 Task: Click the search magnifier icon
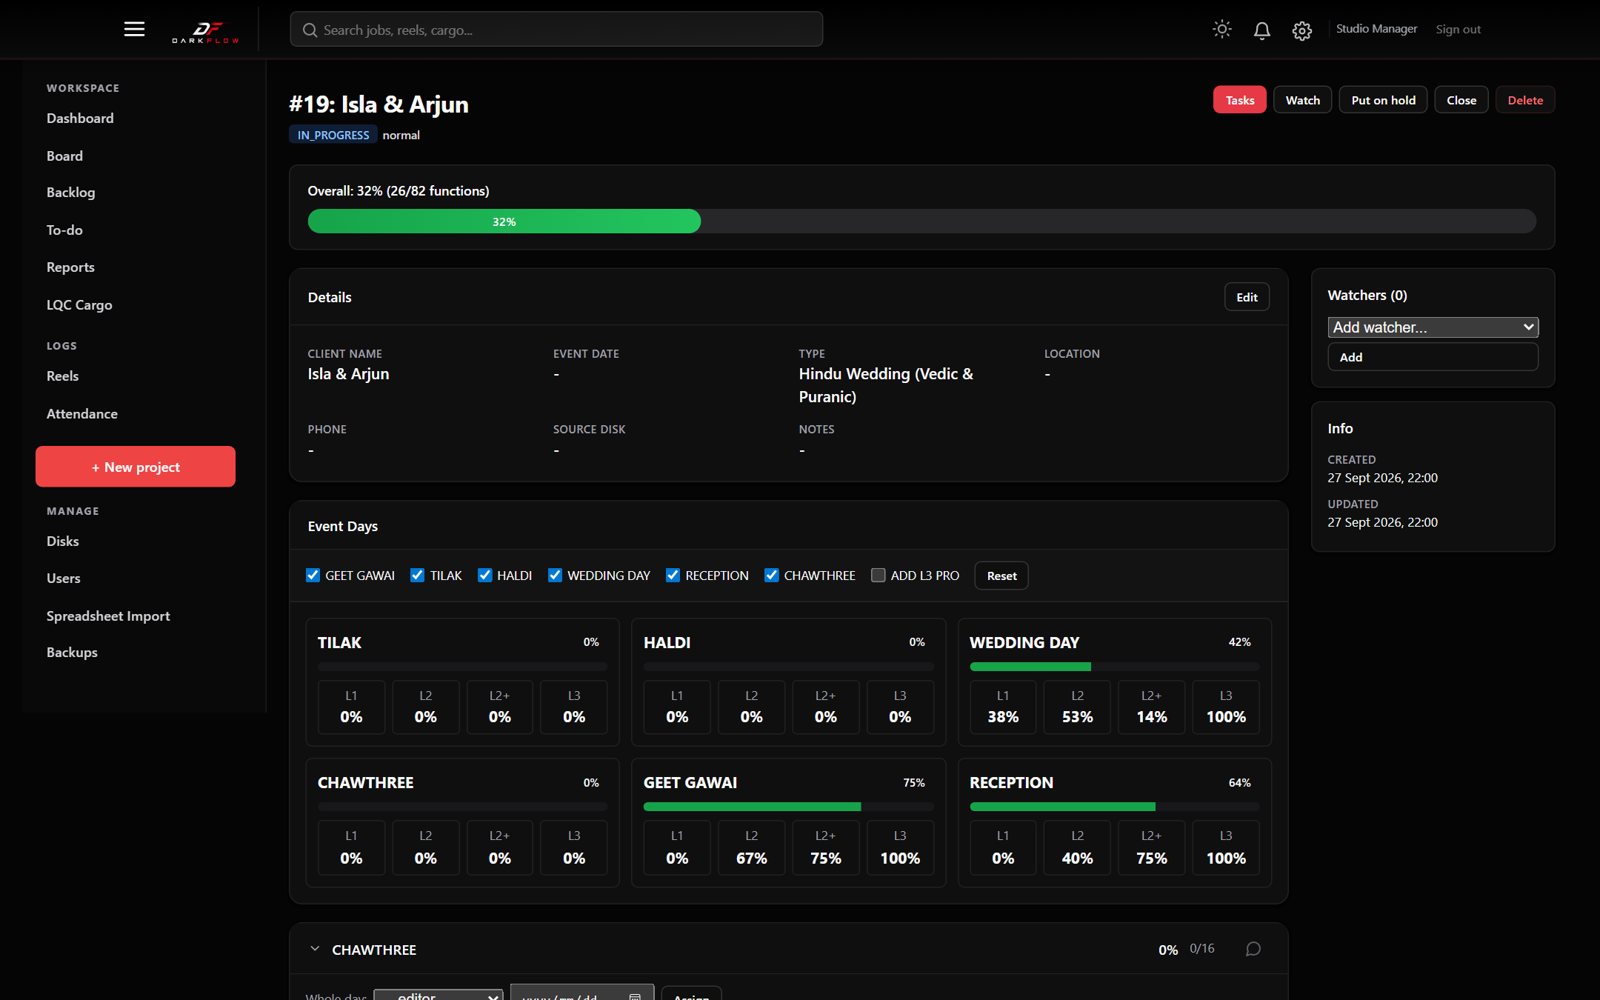click(310, 30)
